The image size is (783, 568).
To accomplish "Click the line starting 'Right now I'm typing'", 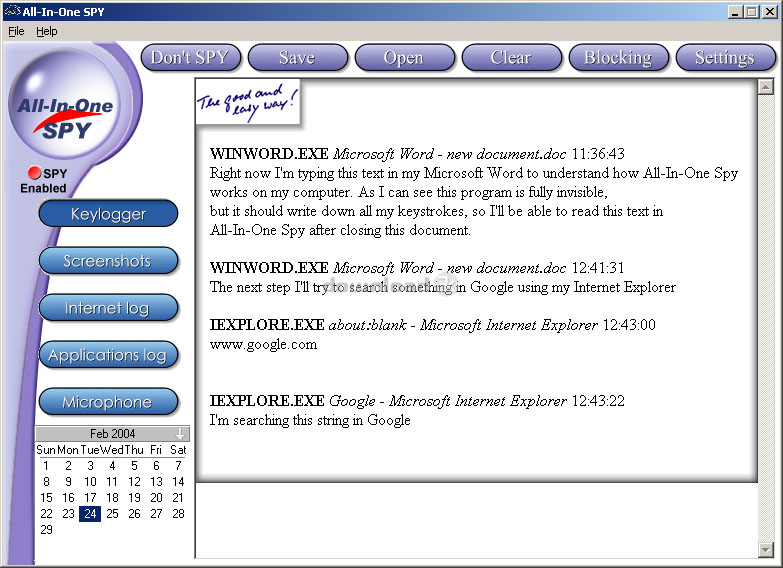I will (x=473, y=173).
